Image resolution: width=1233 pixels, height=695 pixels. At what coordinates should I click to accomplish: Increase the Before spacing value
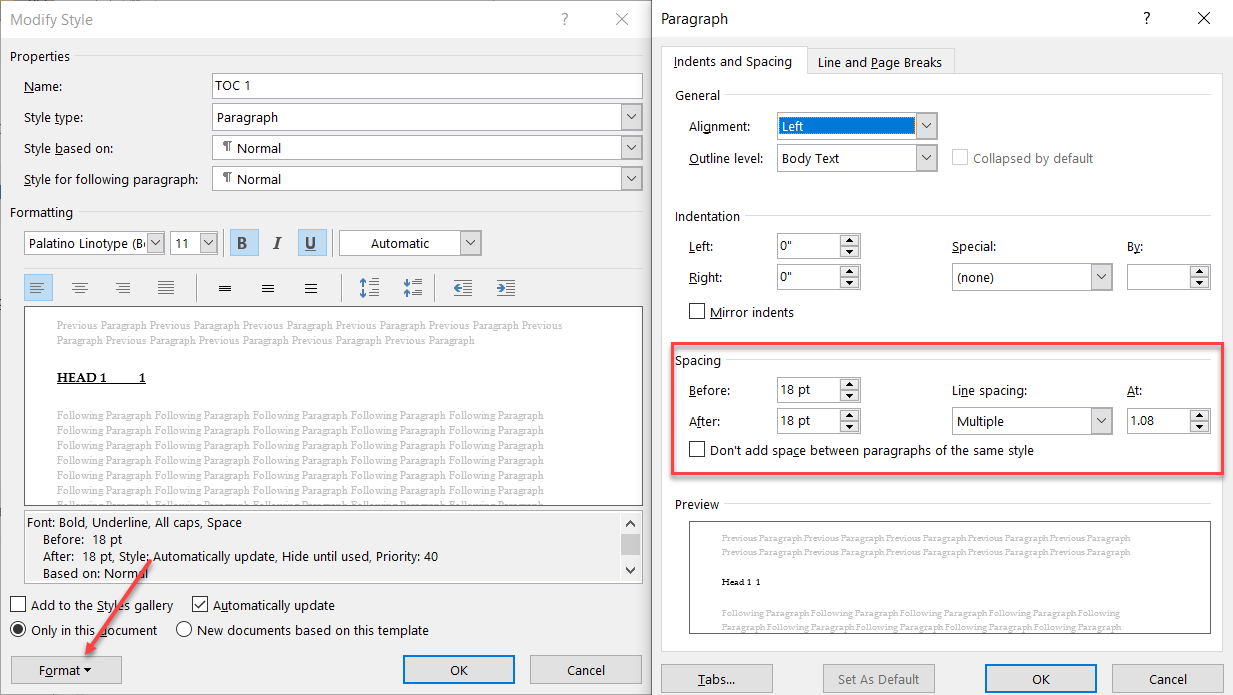tap(850, 384)
